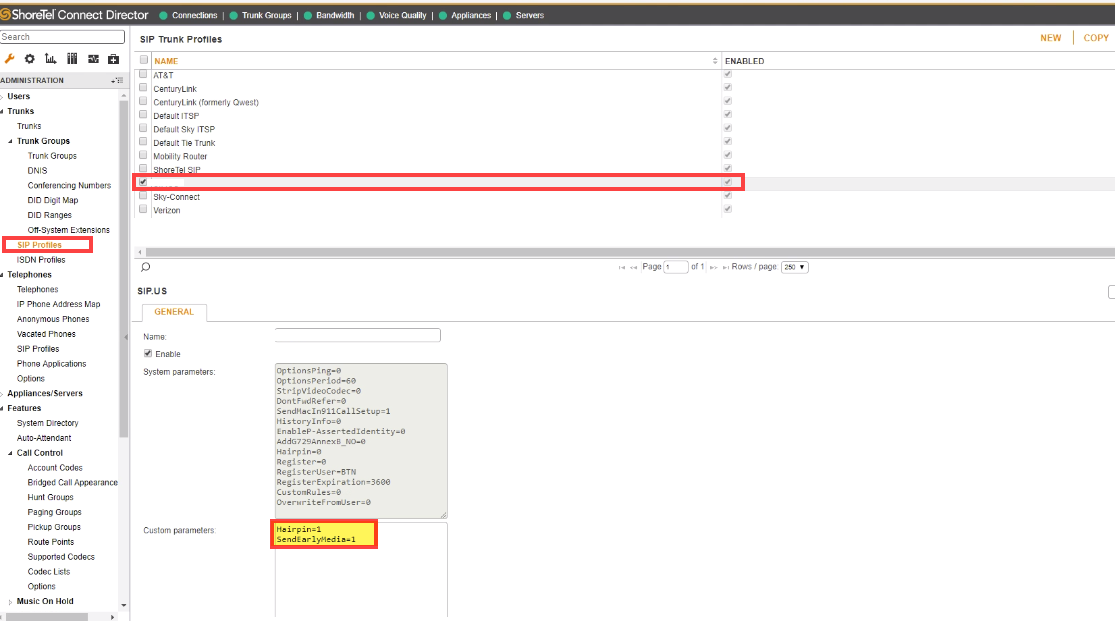Image resolution: width=1115 pixels, height=621 pixels.
Task: Open Trunk Groups in the top status bar
Action: tap(267, 15)
